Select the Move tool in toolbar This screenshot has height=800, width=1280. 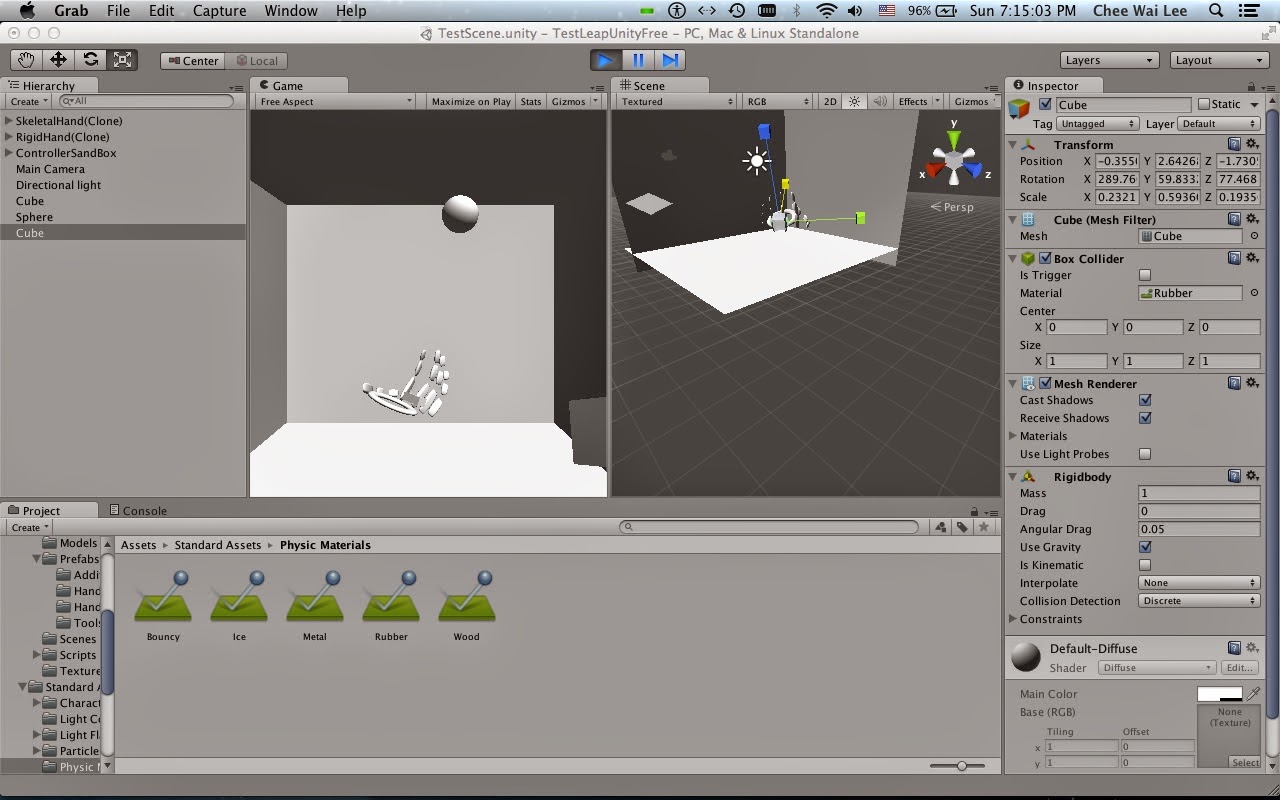click(59, 60)
